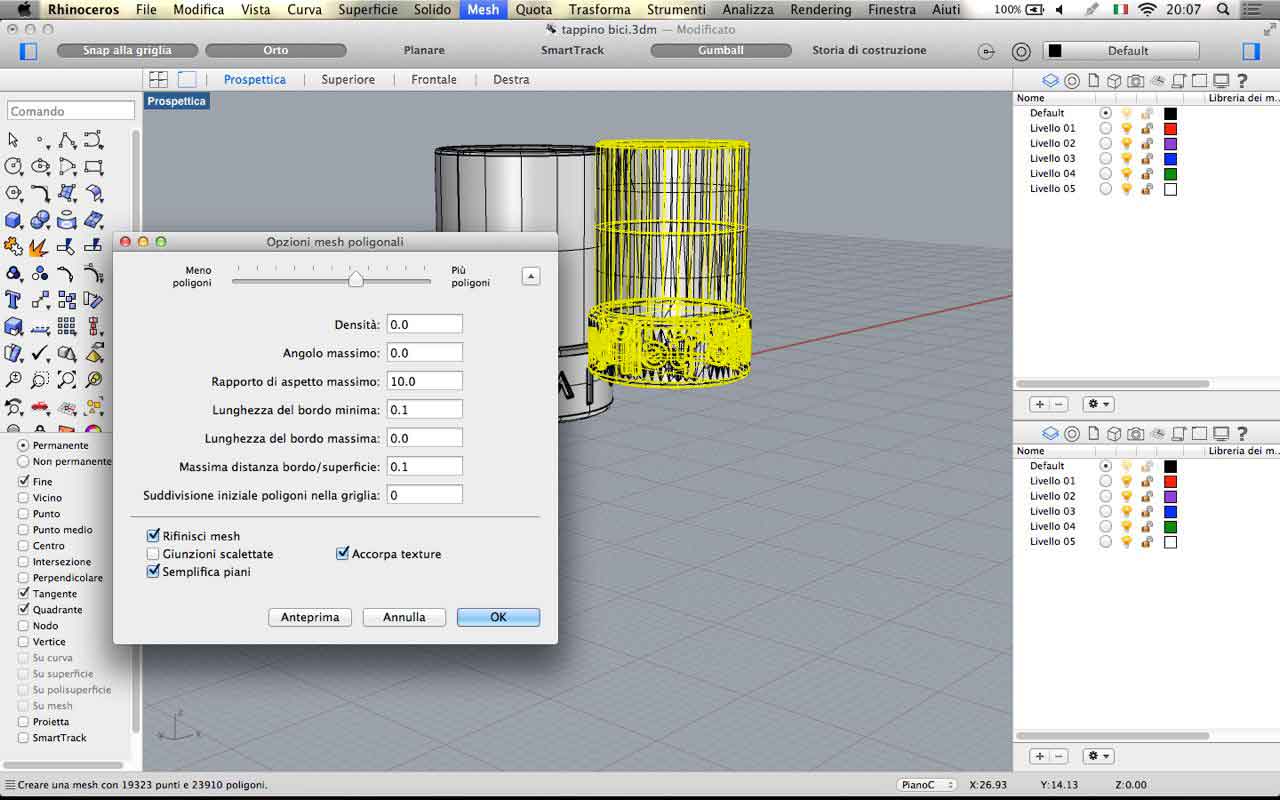Viewport: 1280px width, 800px height.
Task: Toggle the right sidebar icon
Action: click(1251, 51)
